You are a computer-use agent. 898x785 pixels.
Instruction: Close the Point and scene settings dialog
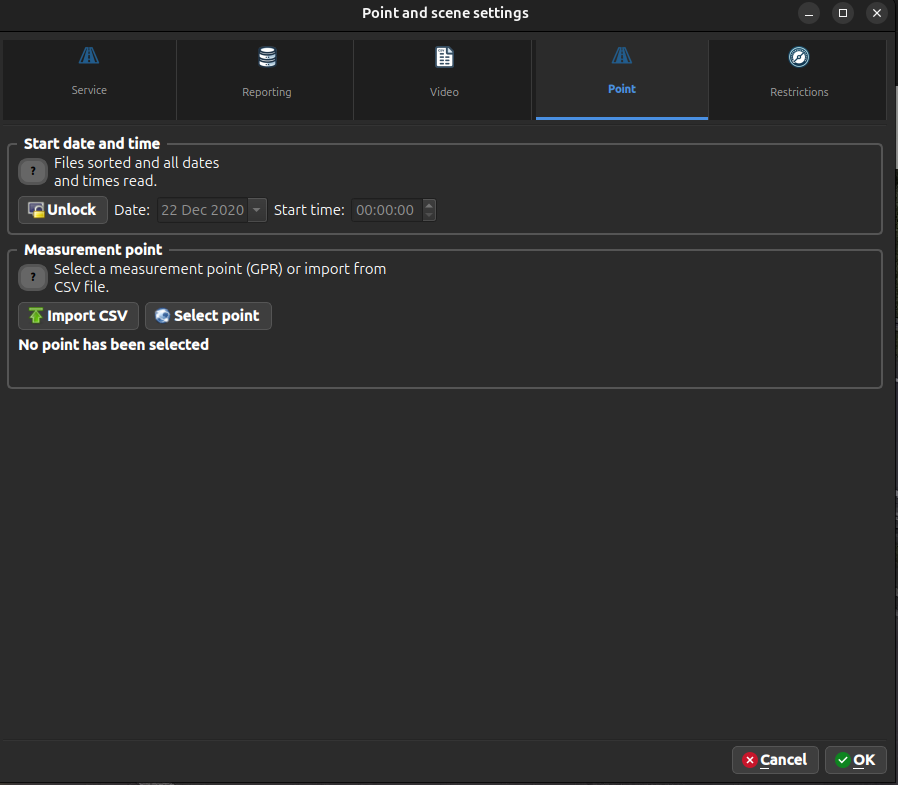[x=877, y=13]
